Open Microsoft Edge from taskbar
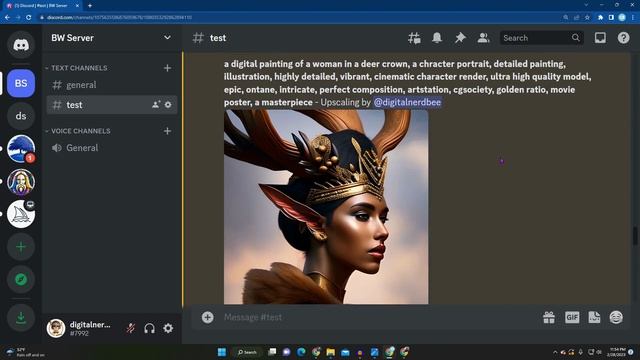Image resolution: width=640 pixels, height=360 pixels. click(301, 352)
